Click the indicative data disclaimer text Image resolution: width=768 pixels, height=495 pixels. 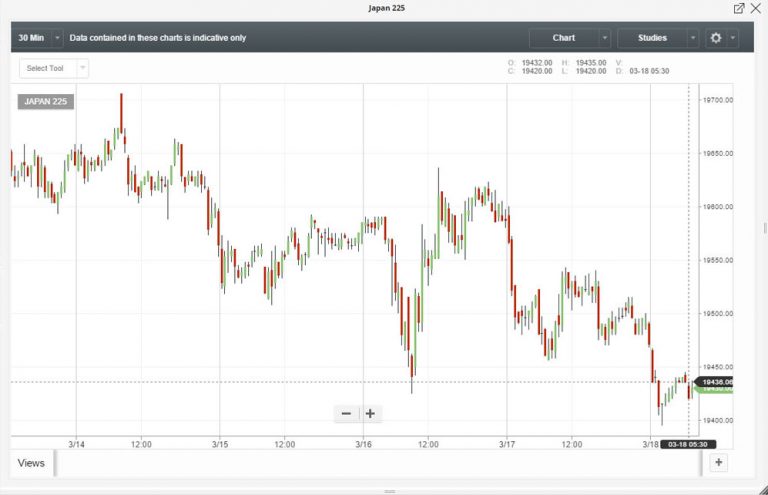pyautogui.click(x=158, y=38)
